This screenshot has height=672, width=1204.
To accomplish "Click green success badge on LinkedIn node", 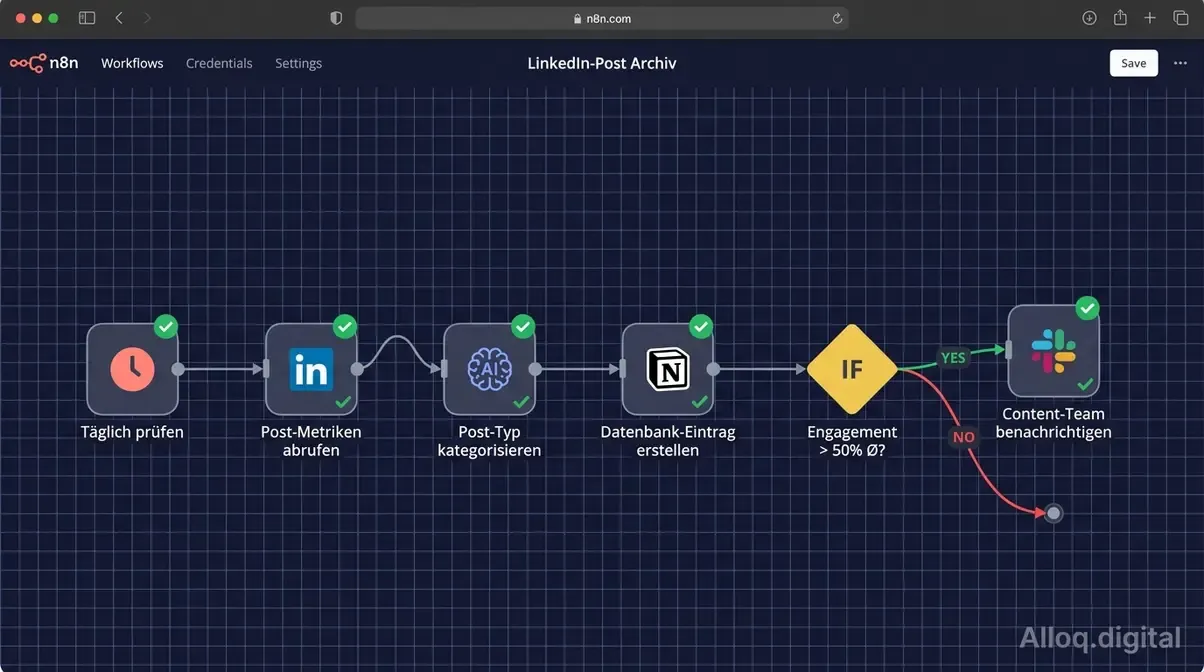I will coord(344,326).
